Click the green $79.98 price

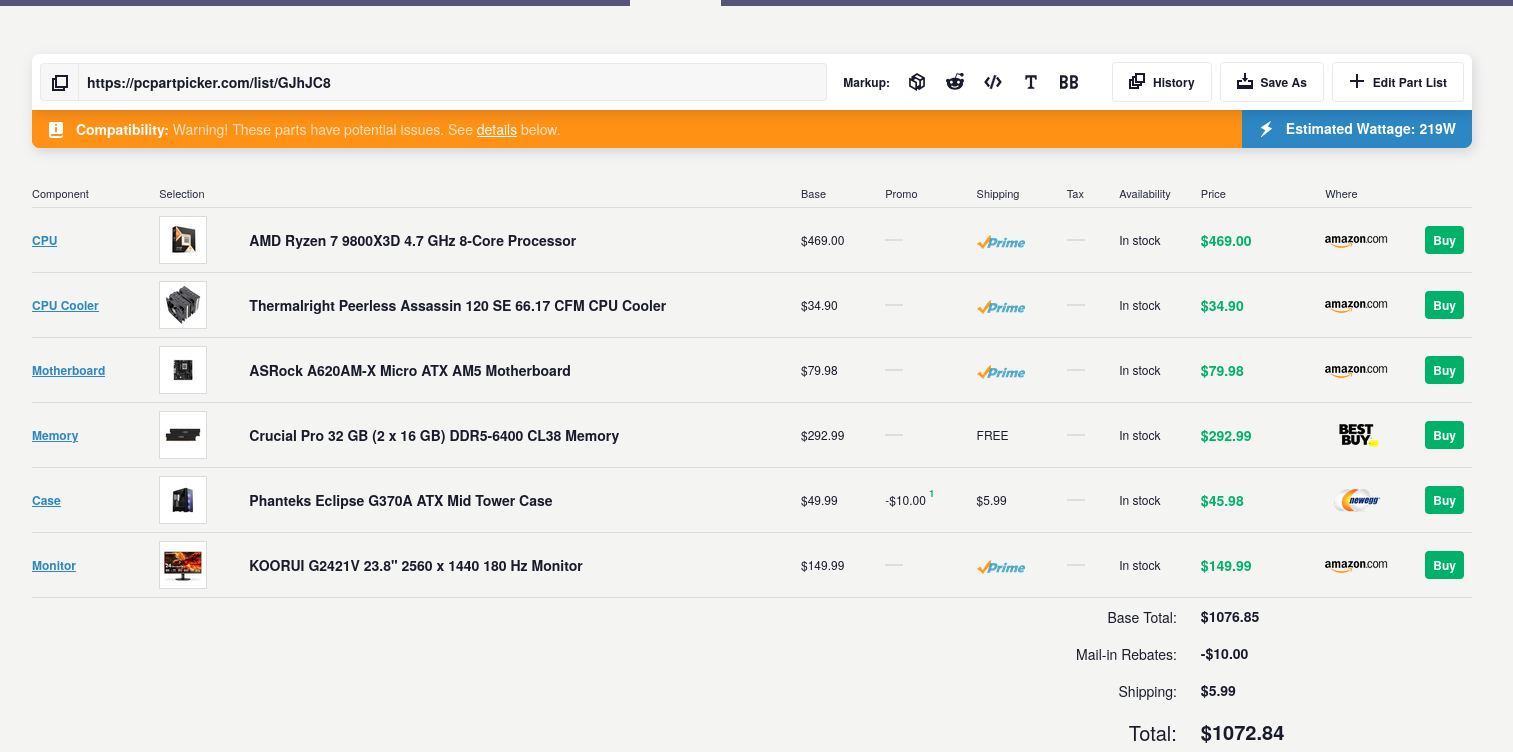pos(1222,371)
